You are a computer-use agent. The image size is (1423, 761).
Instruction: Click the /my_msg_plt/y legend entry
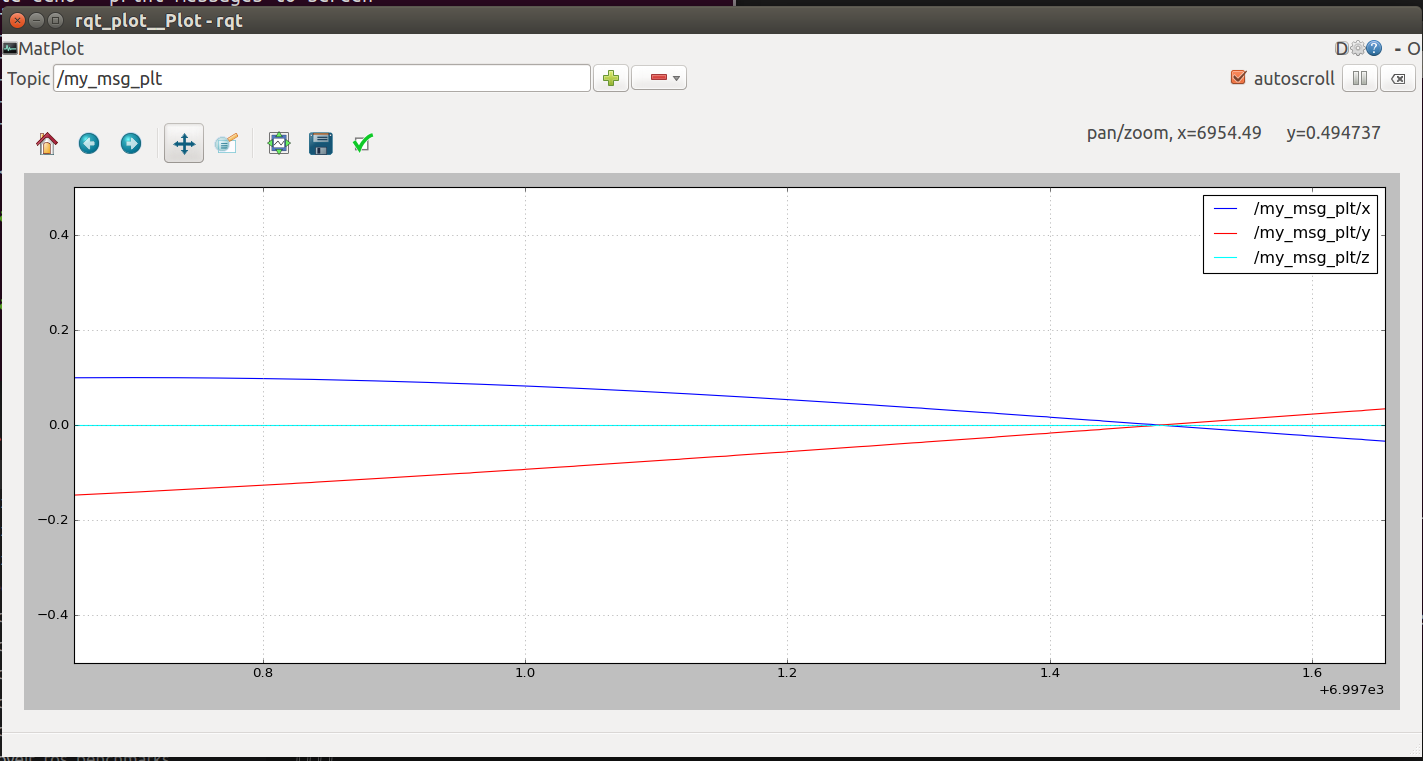coord(1313,232)
